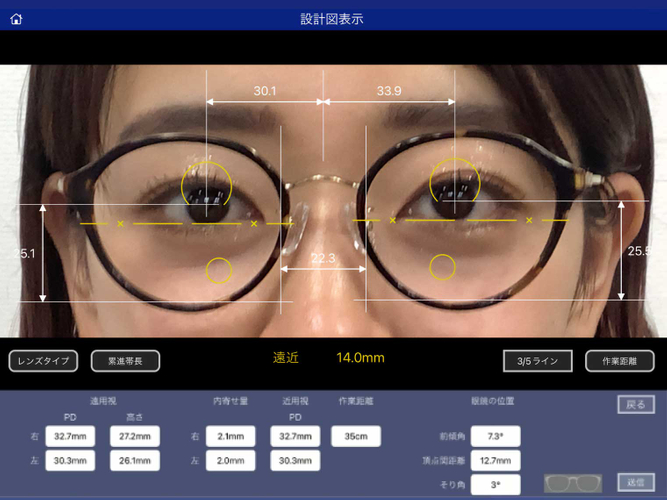The height and width of the screenshot is (500, 667).
Task: Click the 遠用視 section heading
Action: [x=103, y=401]
